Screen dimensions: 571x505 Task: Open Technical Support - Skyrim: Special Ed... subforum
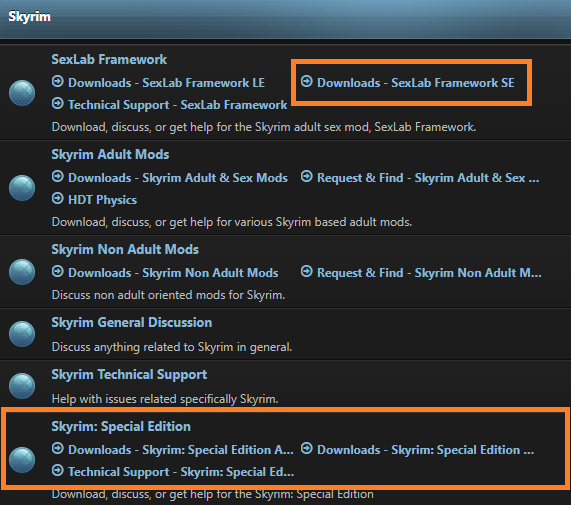[181, 472]
